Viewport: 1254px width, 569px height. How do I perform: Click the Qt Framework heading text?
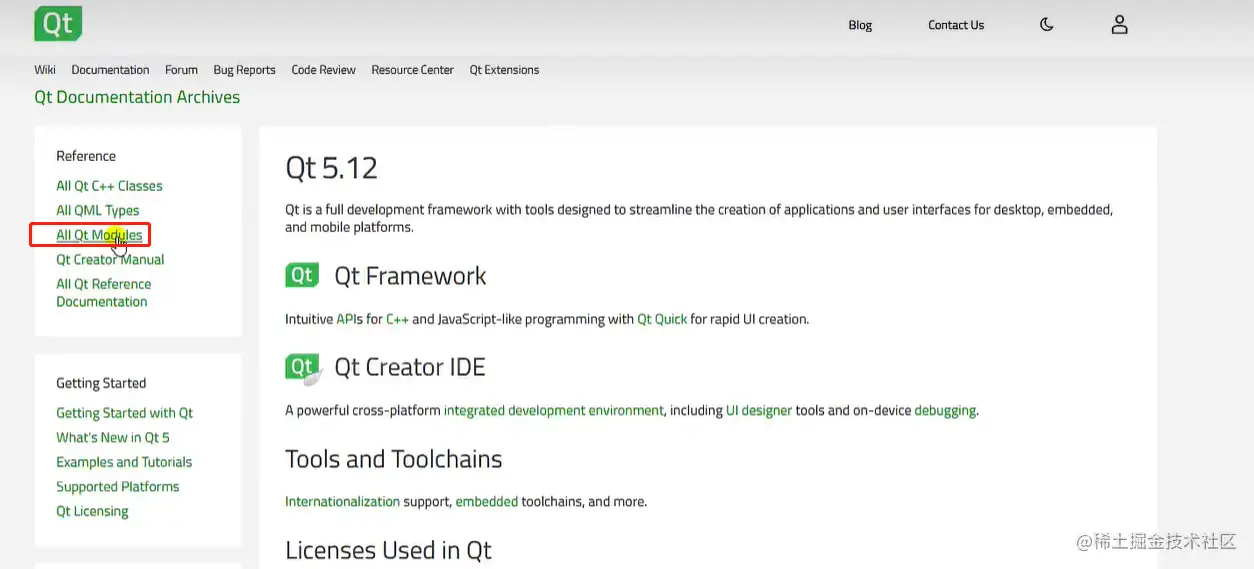(x=410, y=276)
